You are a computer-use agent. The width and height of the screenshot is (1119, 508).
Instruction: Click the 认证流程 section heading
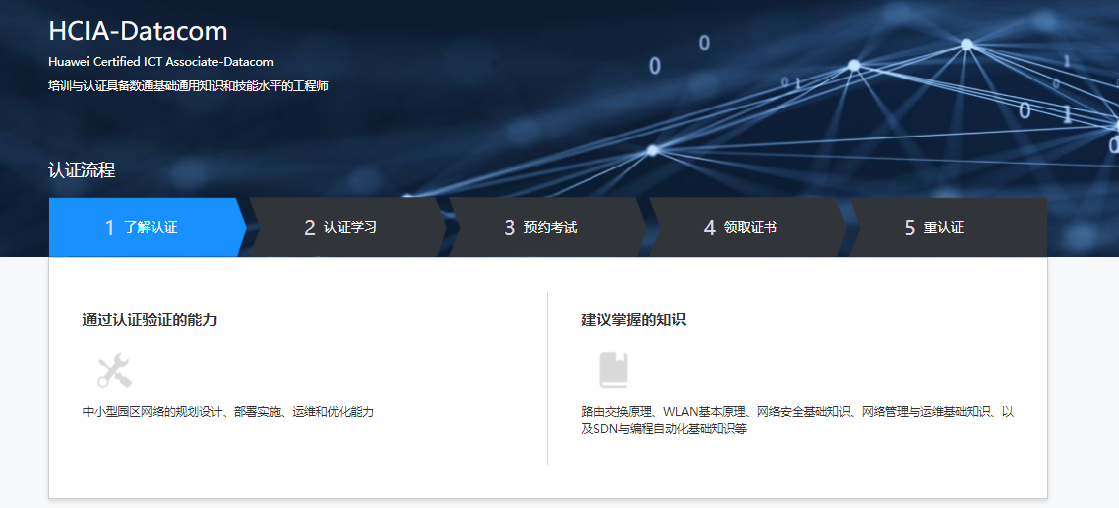coord(81,171)
